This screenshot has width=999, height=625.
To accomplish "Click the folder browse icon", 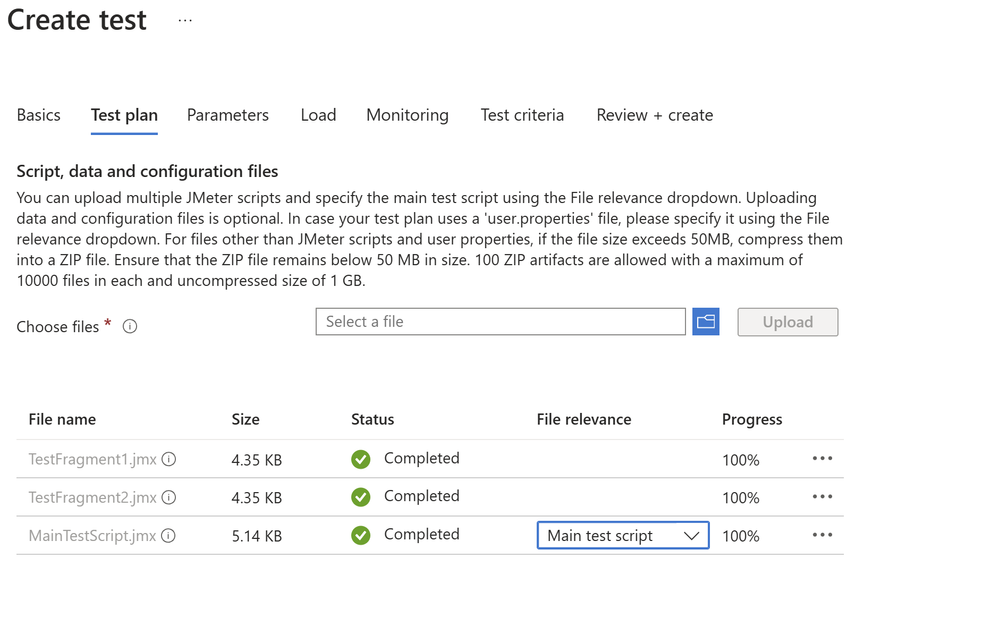I will point(706,321).
